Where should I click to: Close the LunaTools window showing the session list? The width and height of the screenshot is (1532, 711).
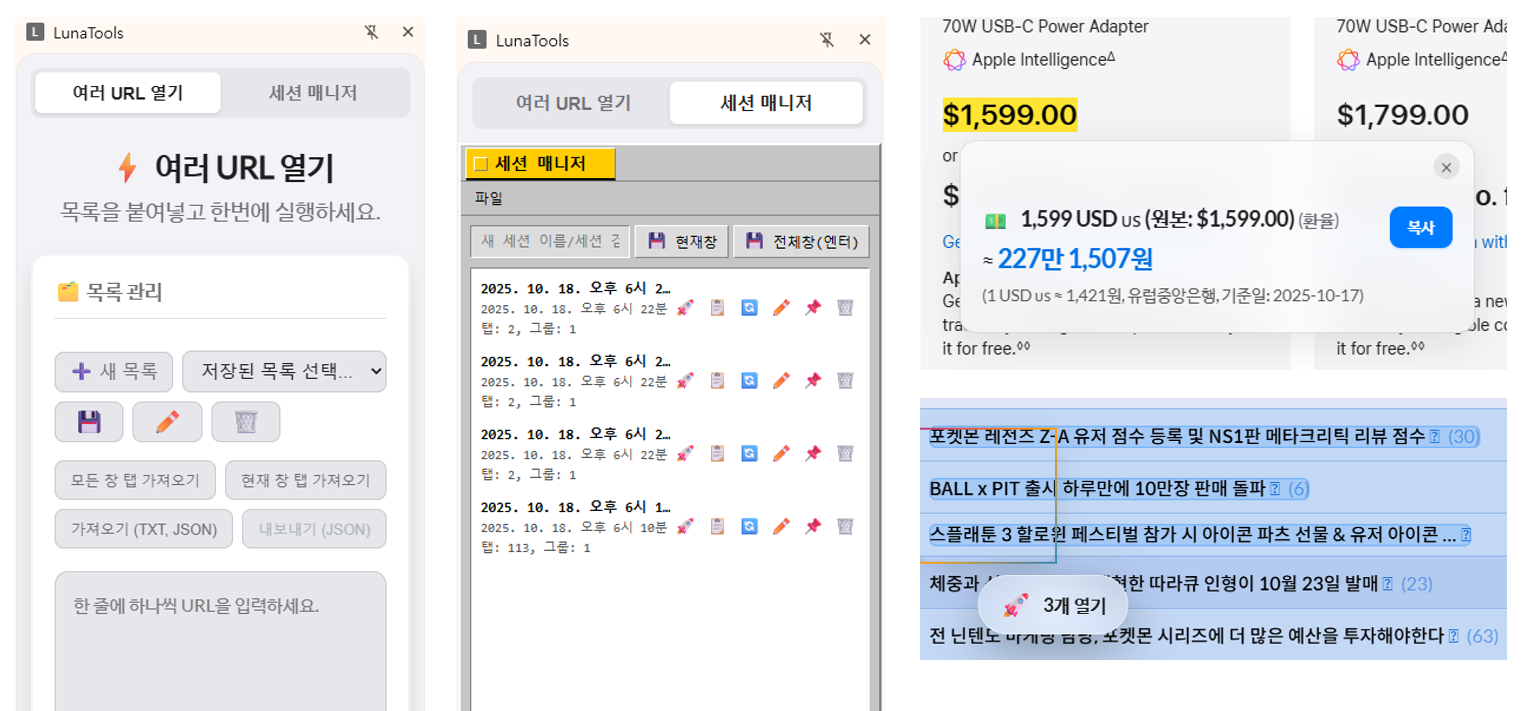point(865,40)
